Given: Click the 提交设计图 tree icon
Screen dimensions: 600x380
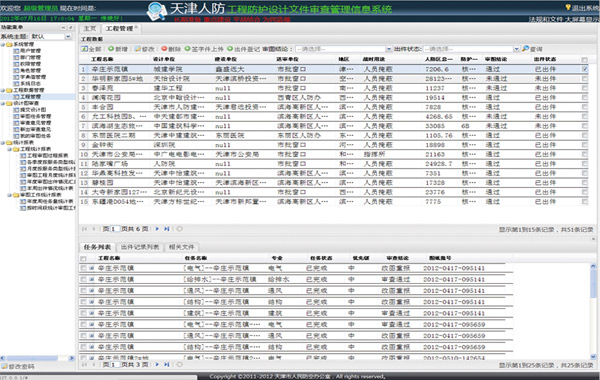Looking at the screenshot, I should (x=16, y=110).
